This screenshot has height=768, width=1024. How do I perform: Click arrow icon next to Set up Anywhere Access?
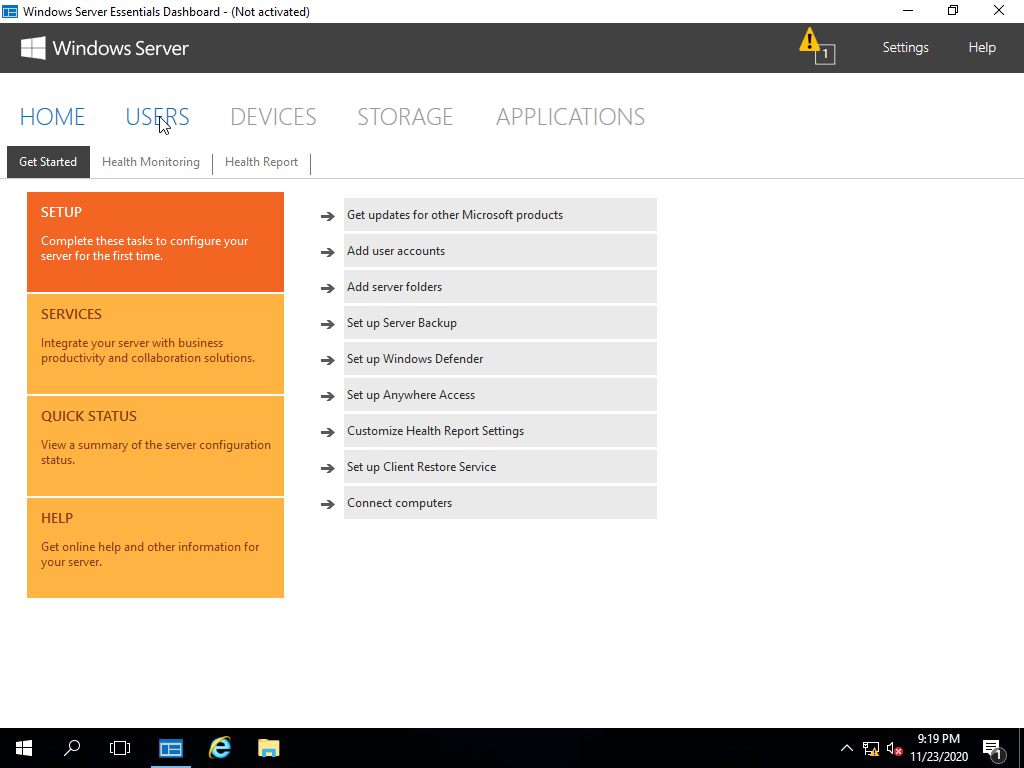(328, 396)
